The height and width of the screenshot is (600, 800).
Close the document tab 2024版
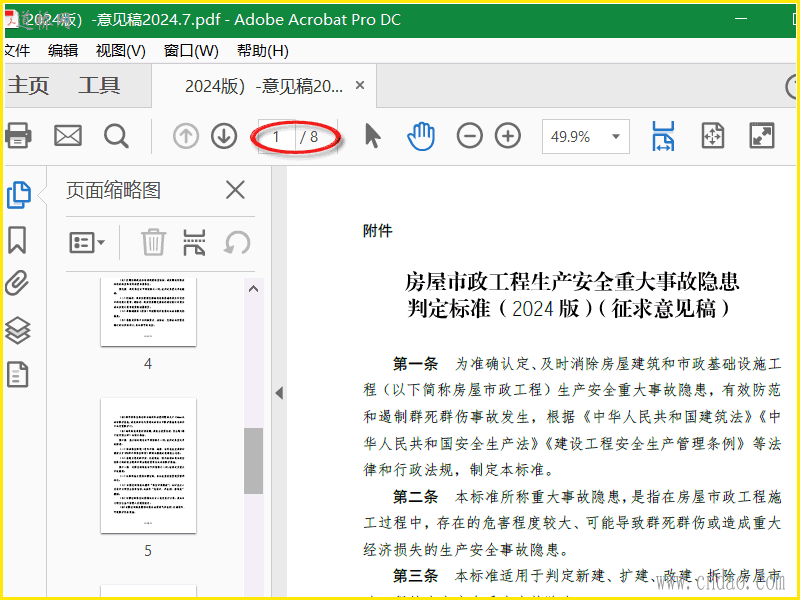(x=360, y=85)
